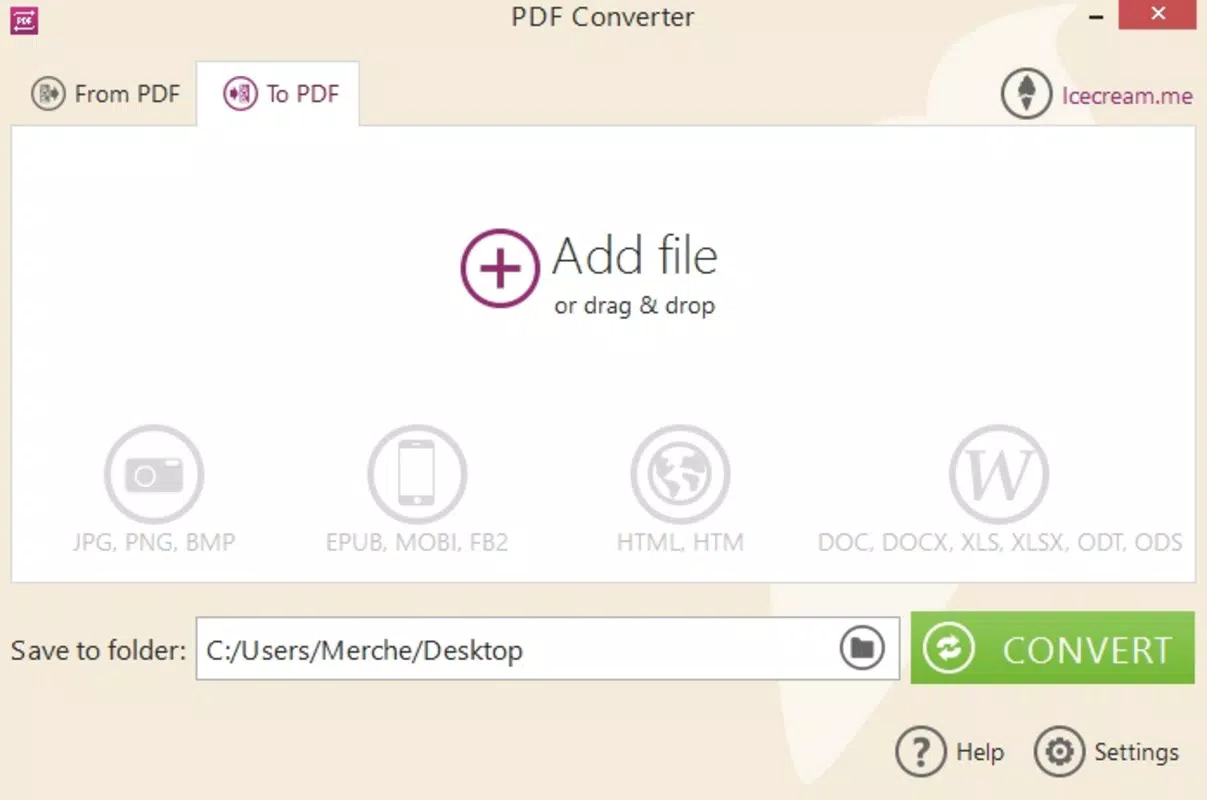1207x800 pixels.
Task: Open the folder browse icon
Action: (x=862, y=649)
